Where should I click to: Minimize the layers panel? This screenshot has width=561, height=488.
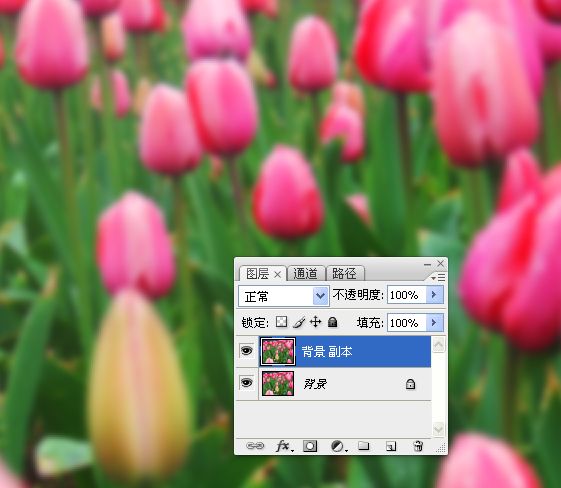pyautogui.click(x=427, y=264)
